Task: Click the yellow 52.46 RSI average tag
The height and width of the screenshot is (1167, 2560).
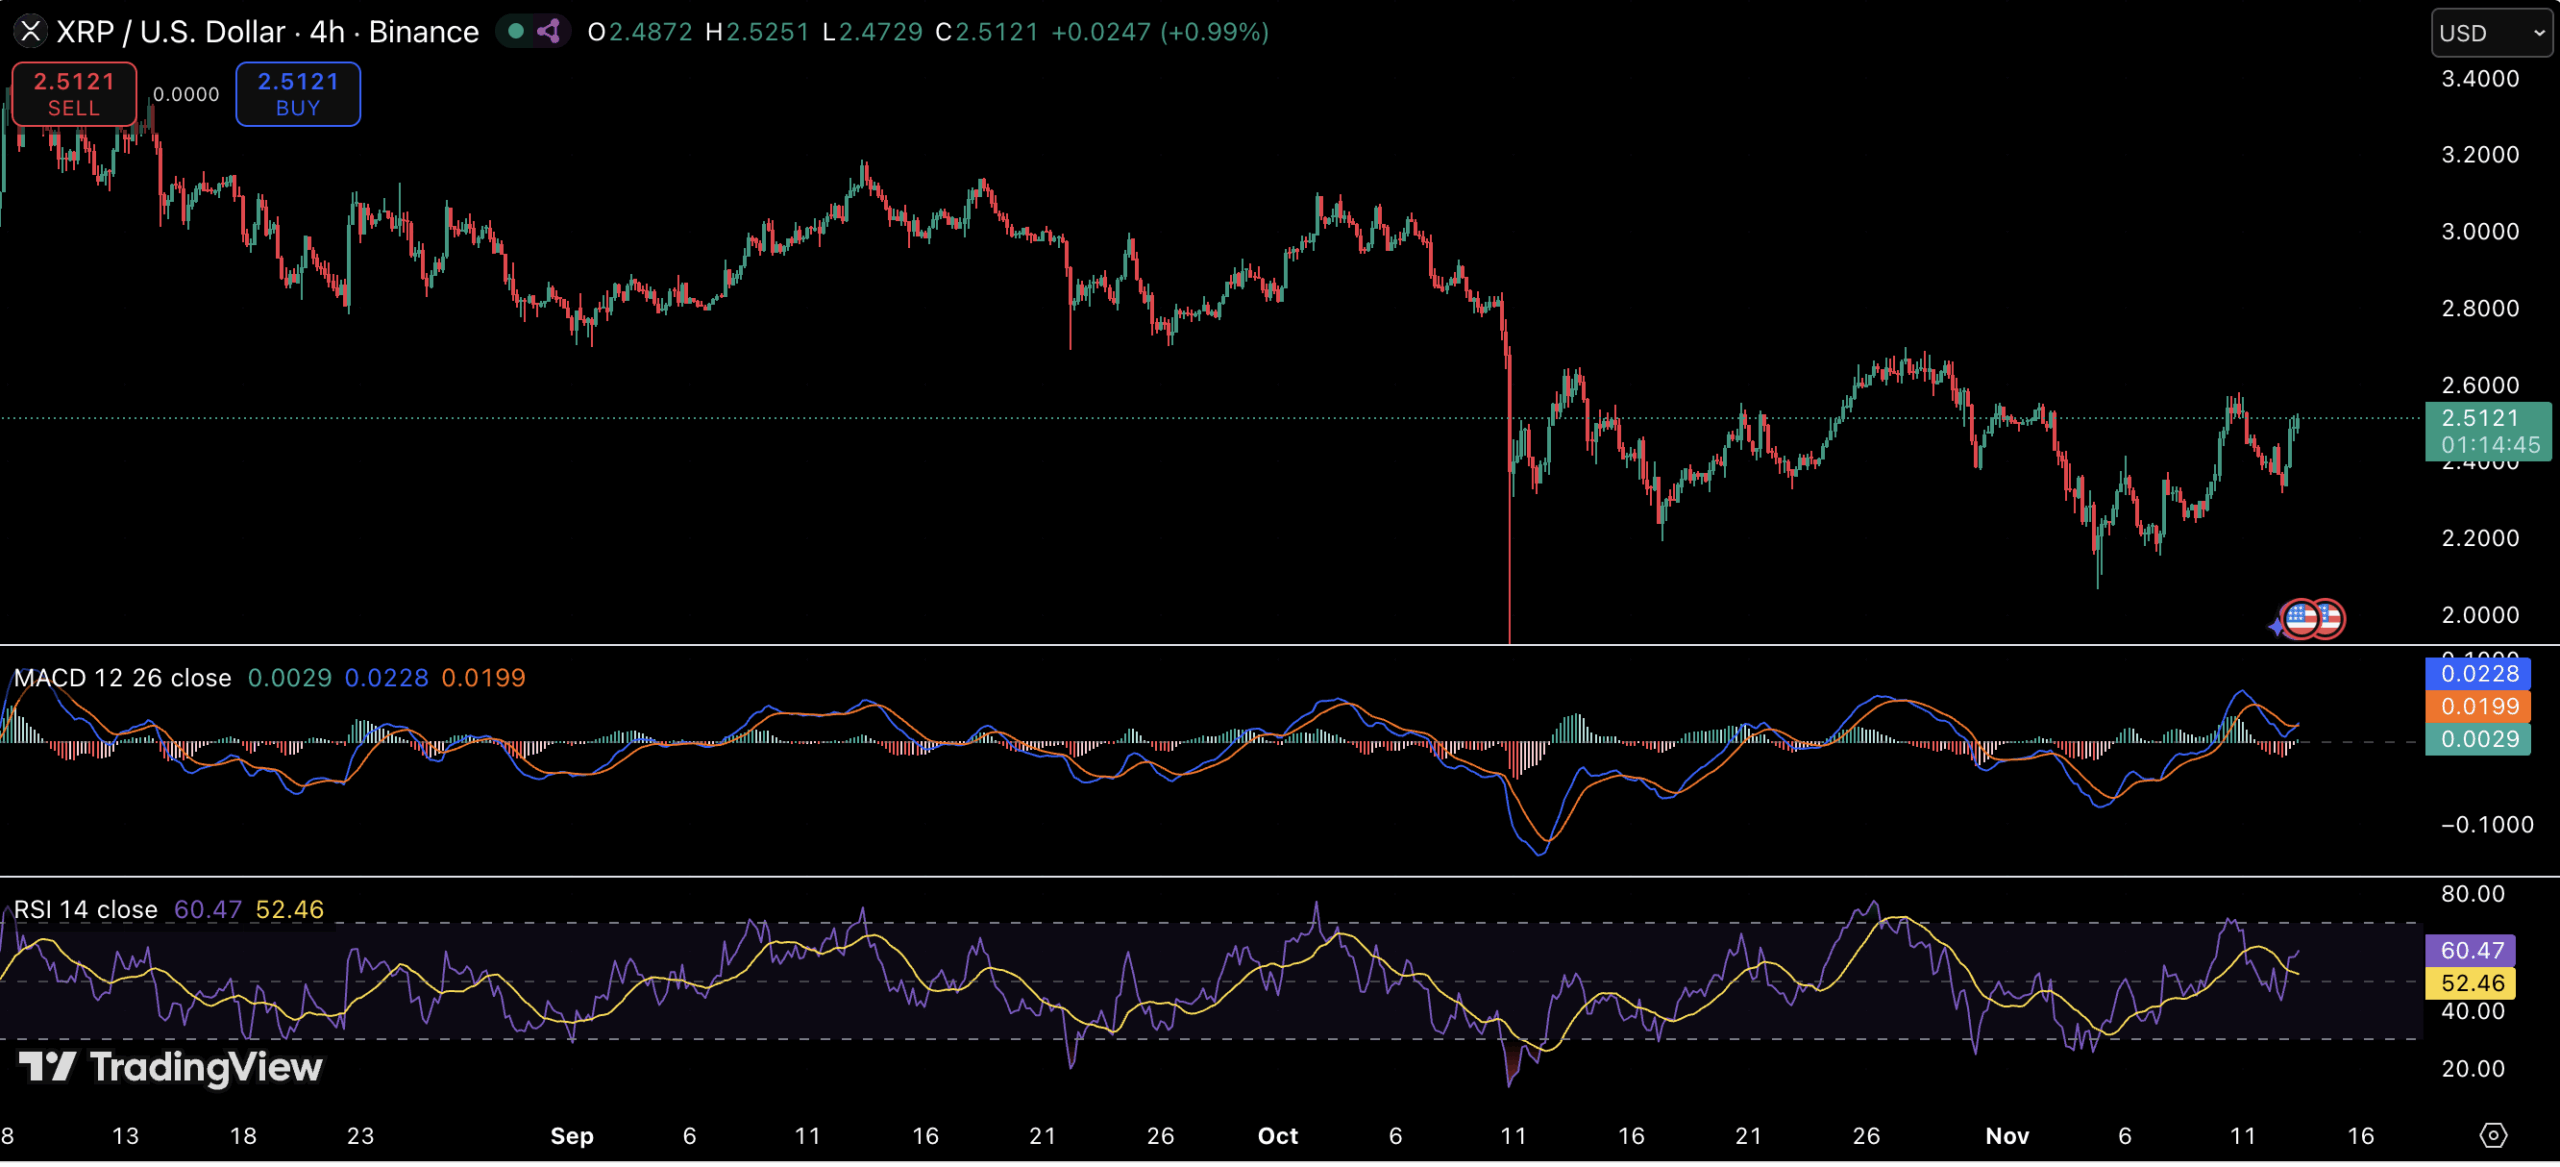Action: (2471, 983)
